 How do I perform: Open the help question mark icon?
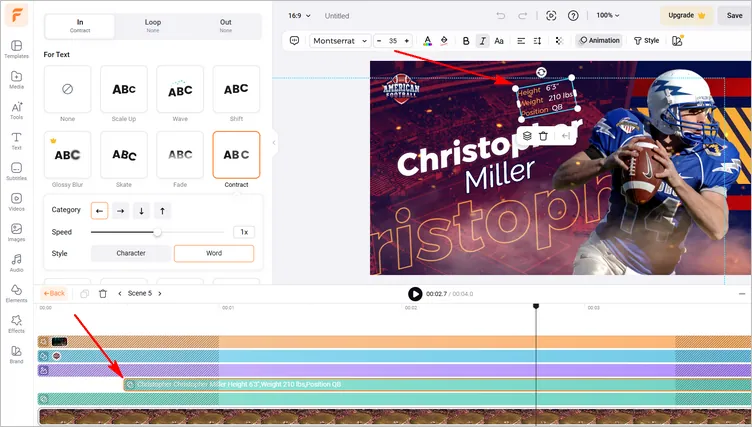point(573,16)
